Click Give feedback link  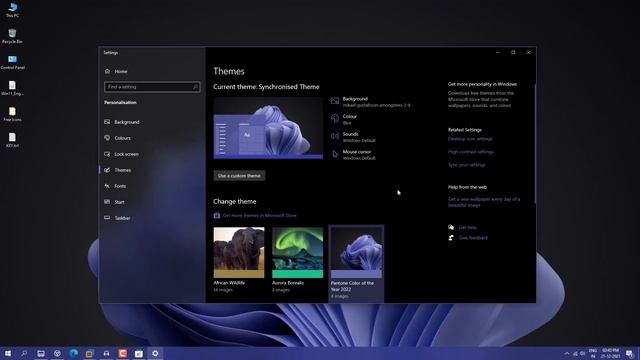[473, 238]
